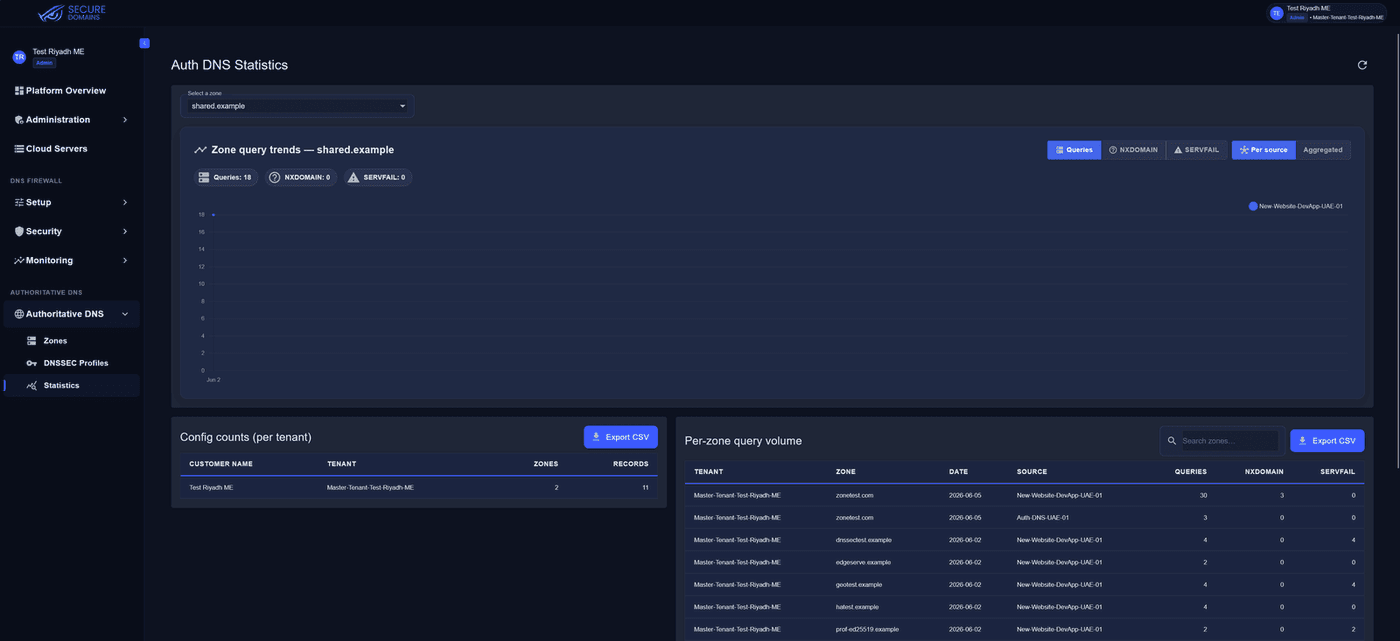Image resolution: width=1400 pixels, height=641 pixels.
Task: Open the user profile chip at top right
Action: click(x=1325, y=13)
